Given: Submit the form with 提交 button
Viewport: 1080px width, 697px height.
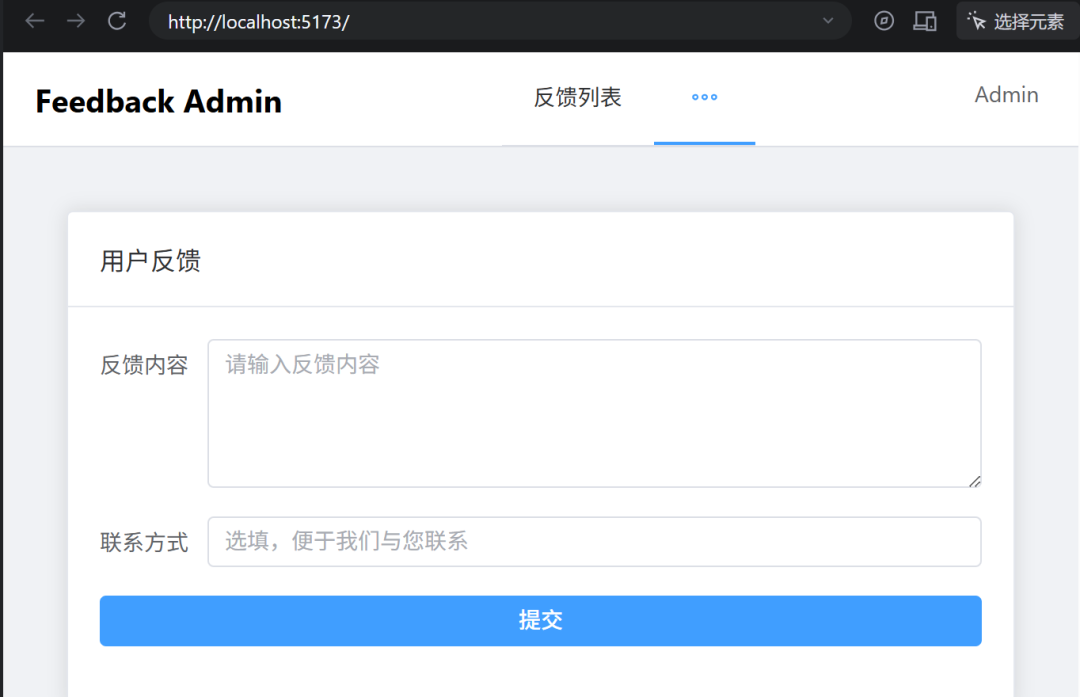Looking at the screenshot, I should point(541,621).
